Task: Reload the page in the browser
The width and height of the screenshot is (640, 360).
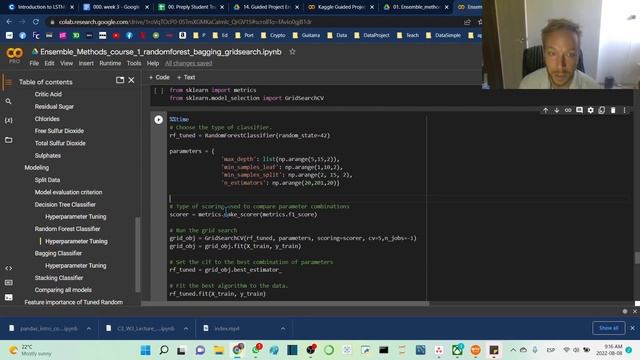Action: click(x=36, y=22)
